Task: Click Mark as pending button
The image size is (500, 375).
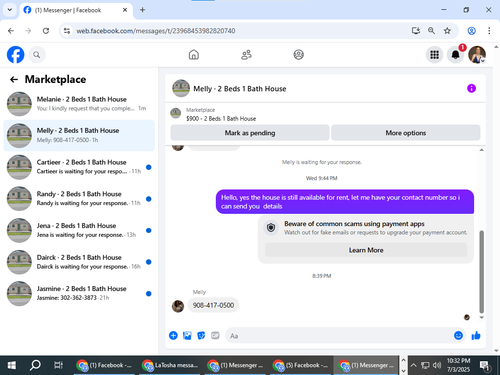Action: point(250,133)
